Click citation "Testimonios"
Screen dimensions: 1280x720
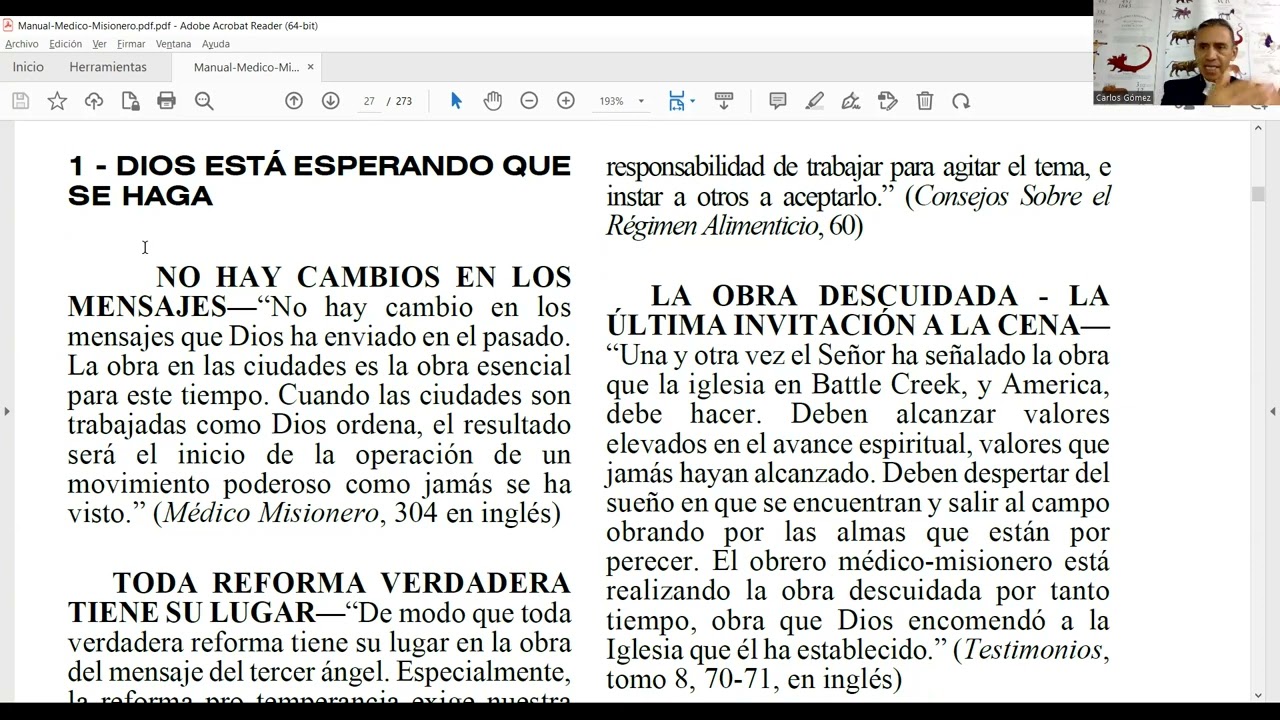coord(1033,650)
